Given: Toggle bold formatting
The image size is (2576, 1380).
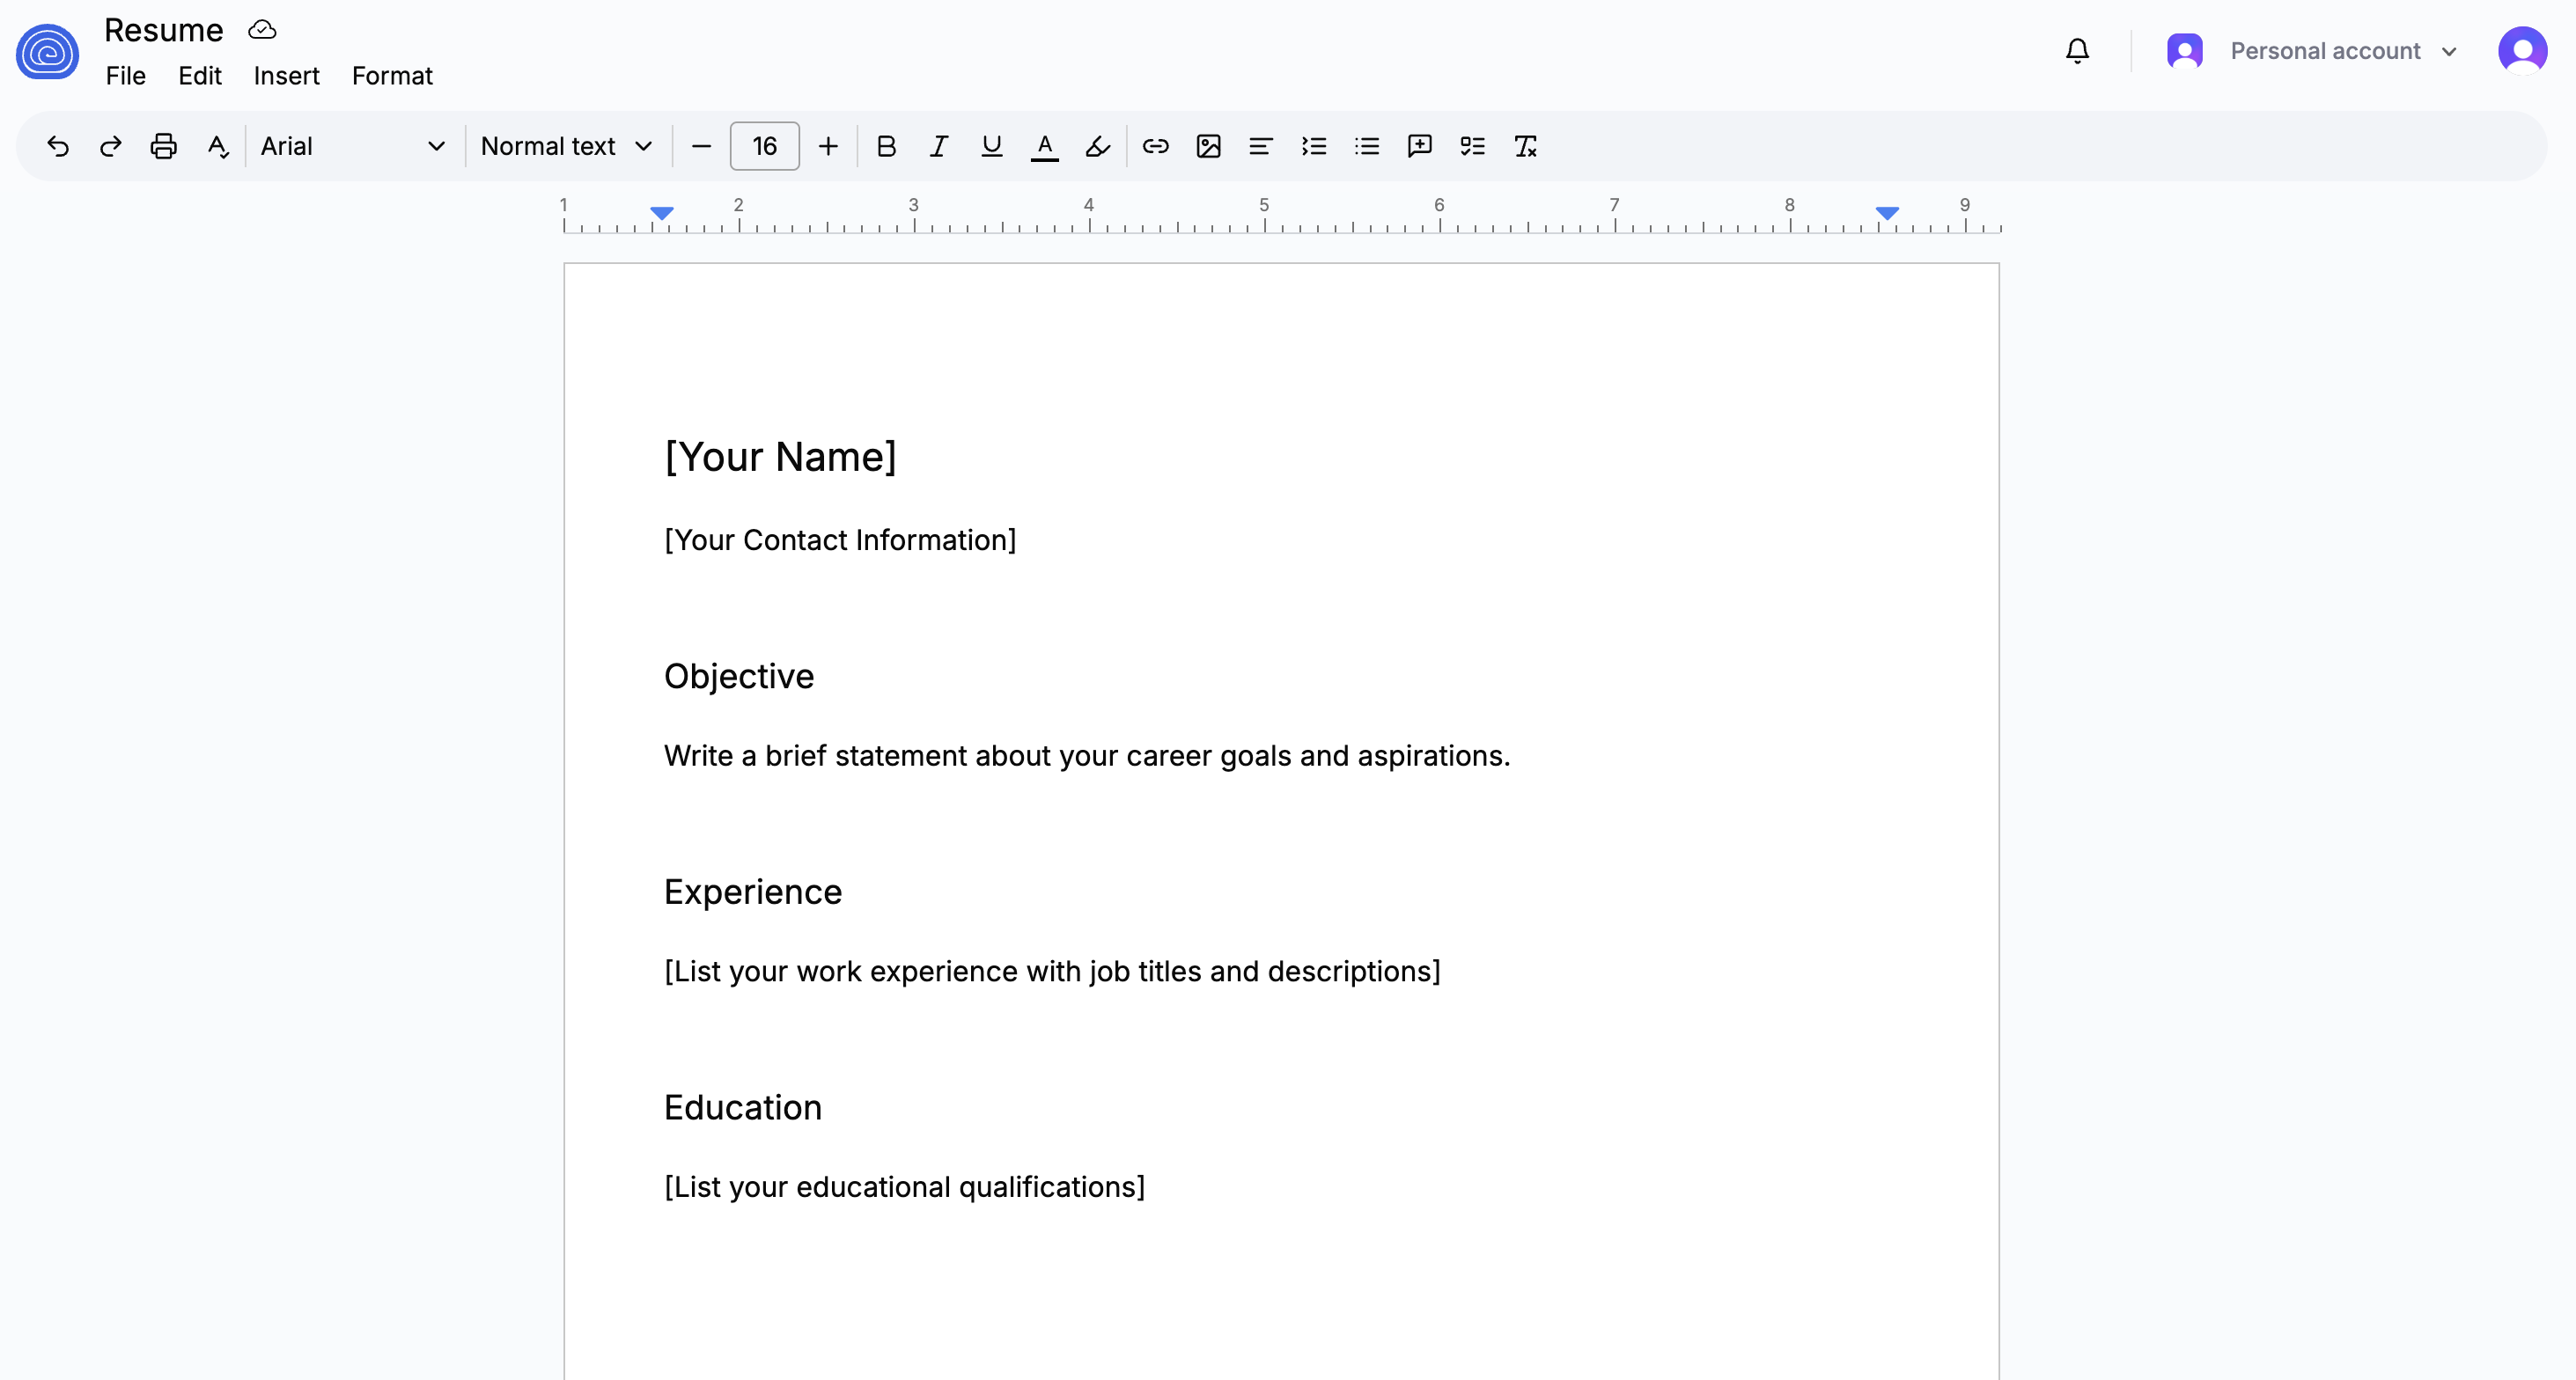Looking at the screenshot, I should coord(886,147).
